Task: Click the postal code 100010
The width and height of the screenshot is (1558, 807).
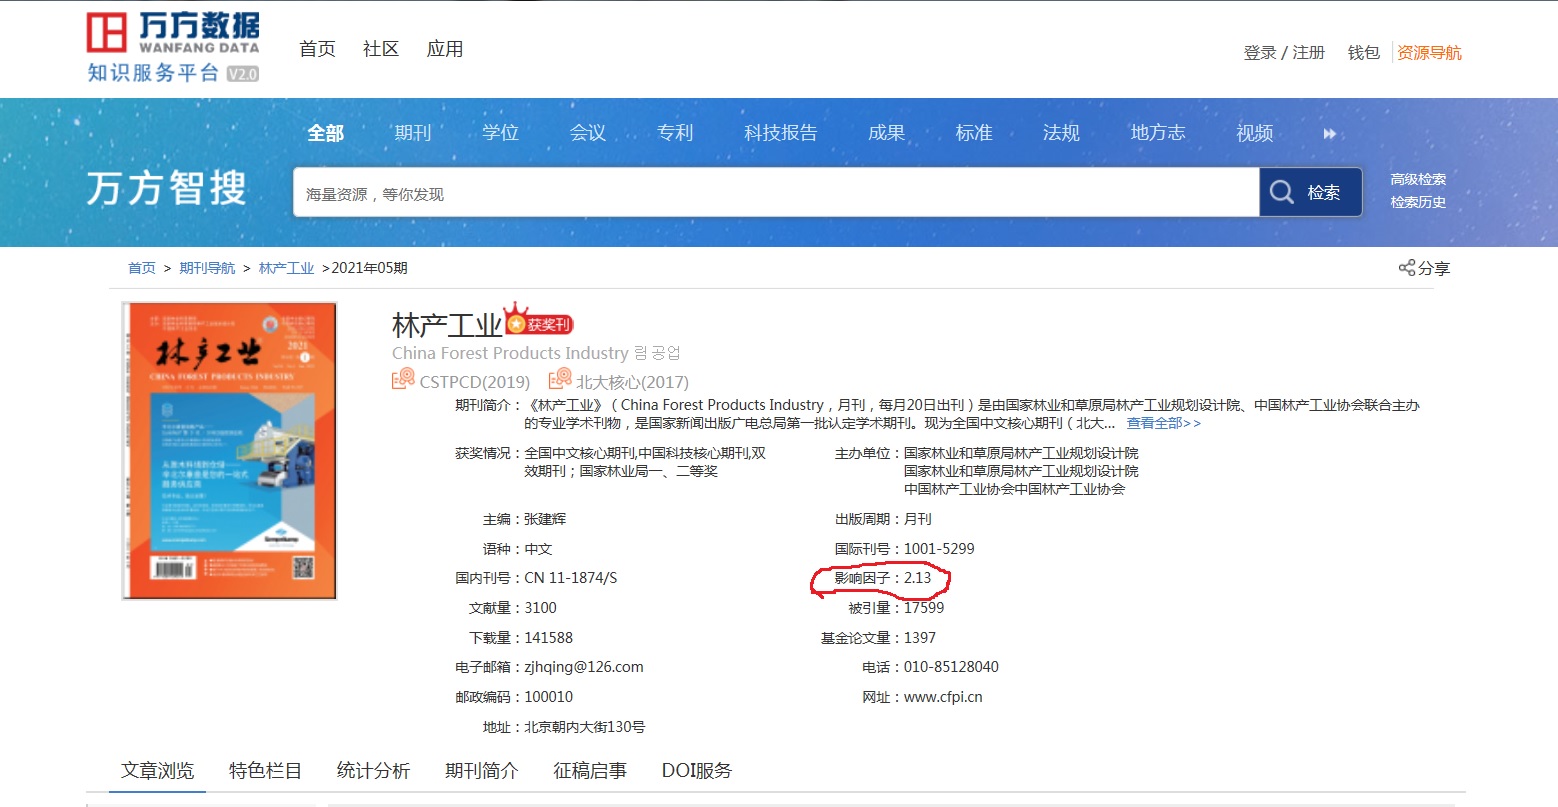Action: pos(549,697)
